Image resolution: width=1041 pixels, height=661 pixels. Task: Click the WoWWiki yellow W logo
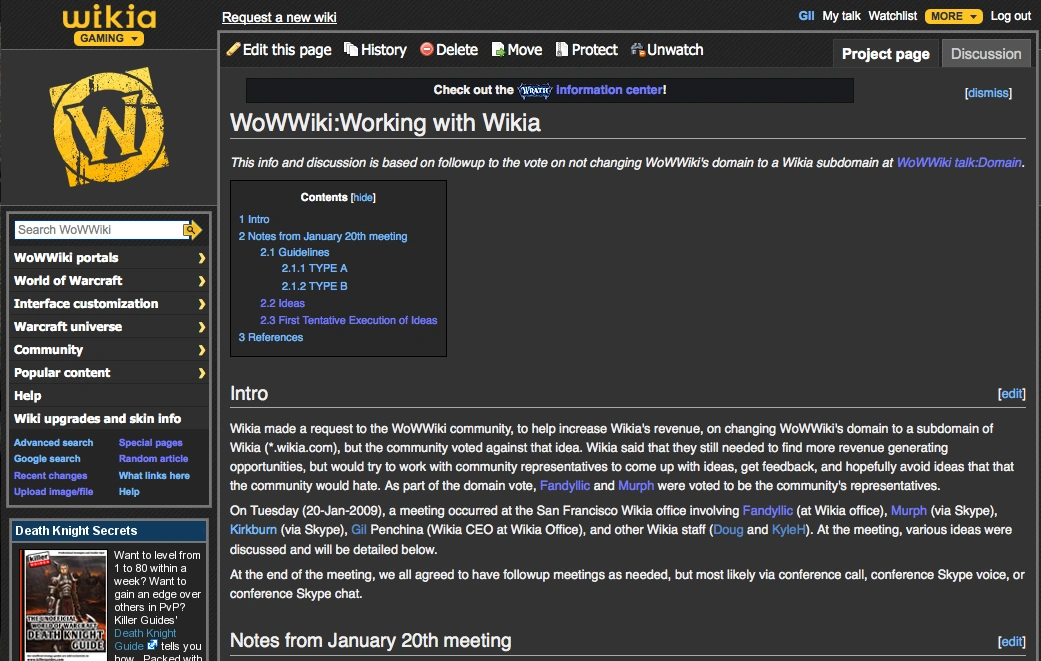pos(109,126)
